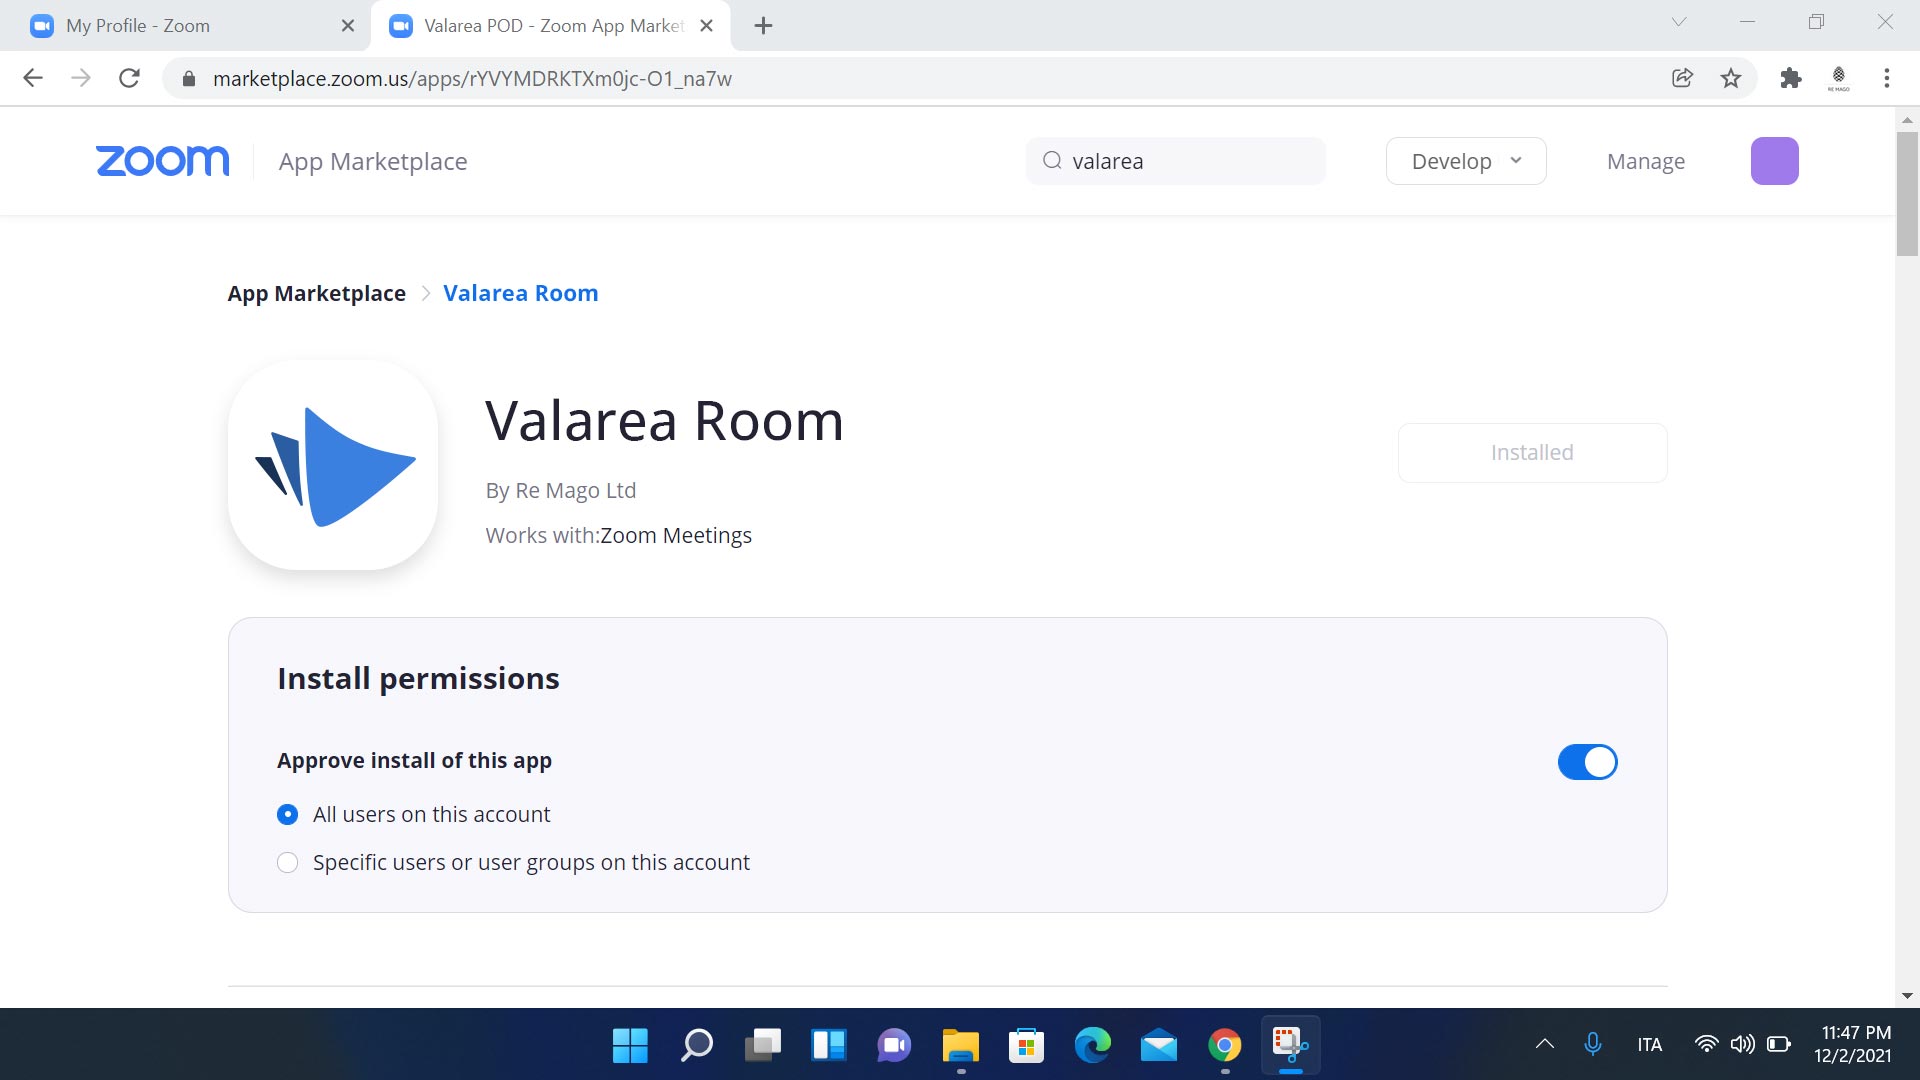Viewport: 1920px width, 1080px height.
Task: Click By Re Mago Ltd text
Action: [560, 490]
